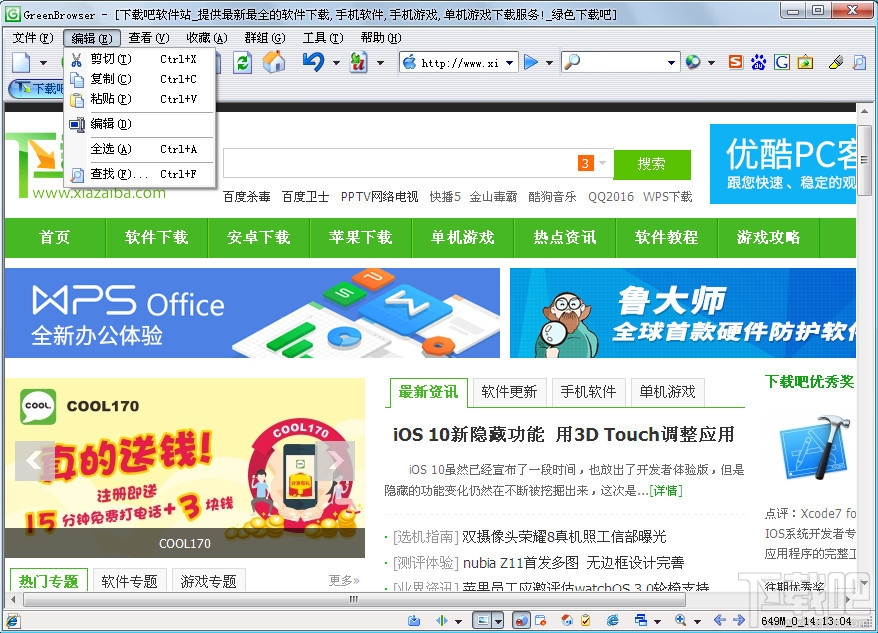The image size is (878, 633).
Task: Click the magnifier search icon in toolbar
Action: (573, 62)
